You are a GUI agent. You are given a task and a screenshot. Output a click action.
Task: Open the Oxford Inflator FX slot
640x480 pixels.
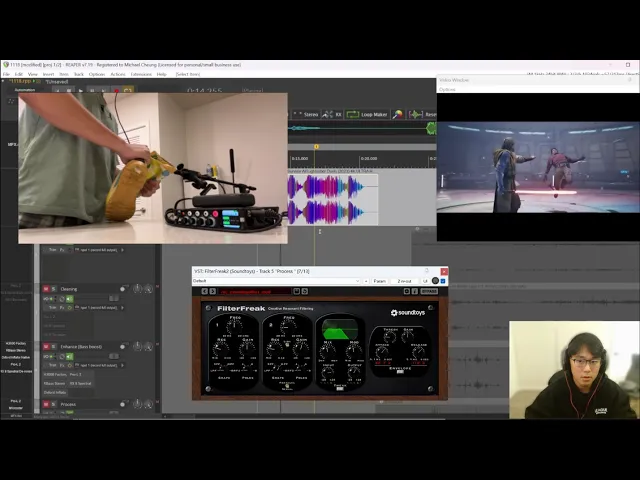[x=55, y=393]
